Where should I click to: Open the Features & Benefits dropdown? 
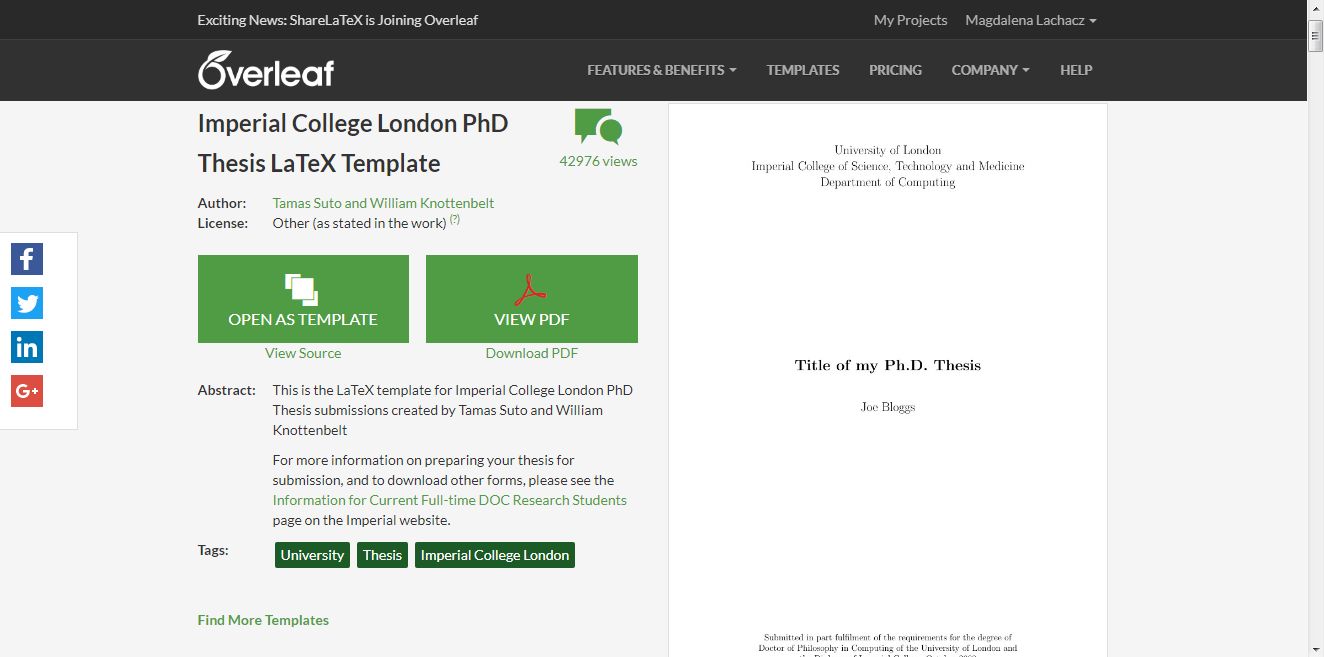tap(661, 70)
